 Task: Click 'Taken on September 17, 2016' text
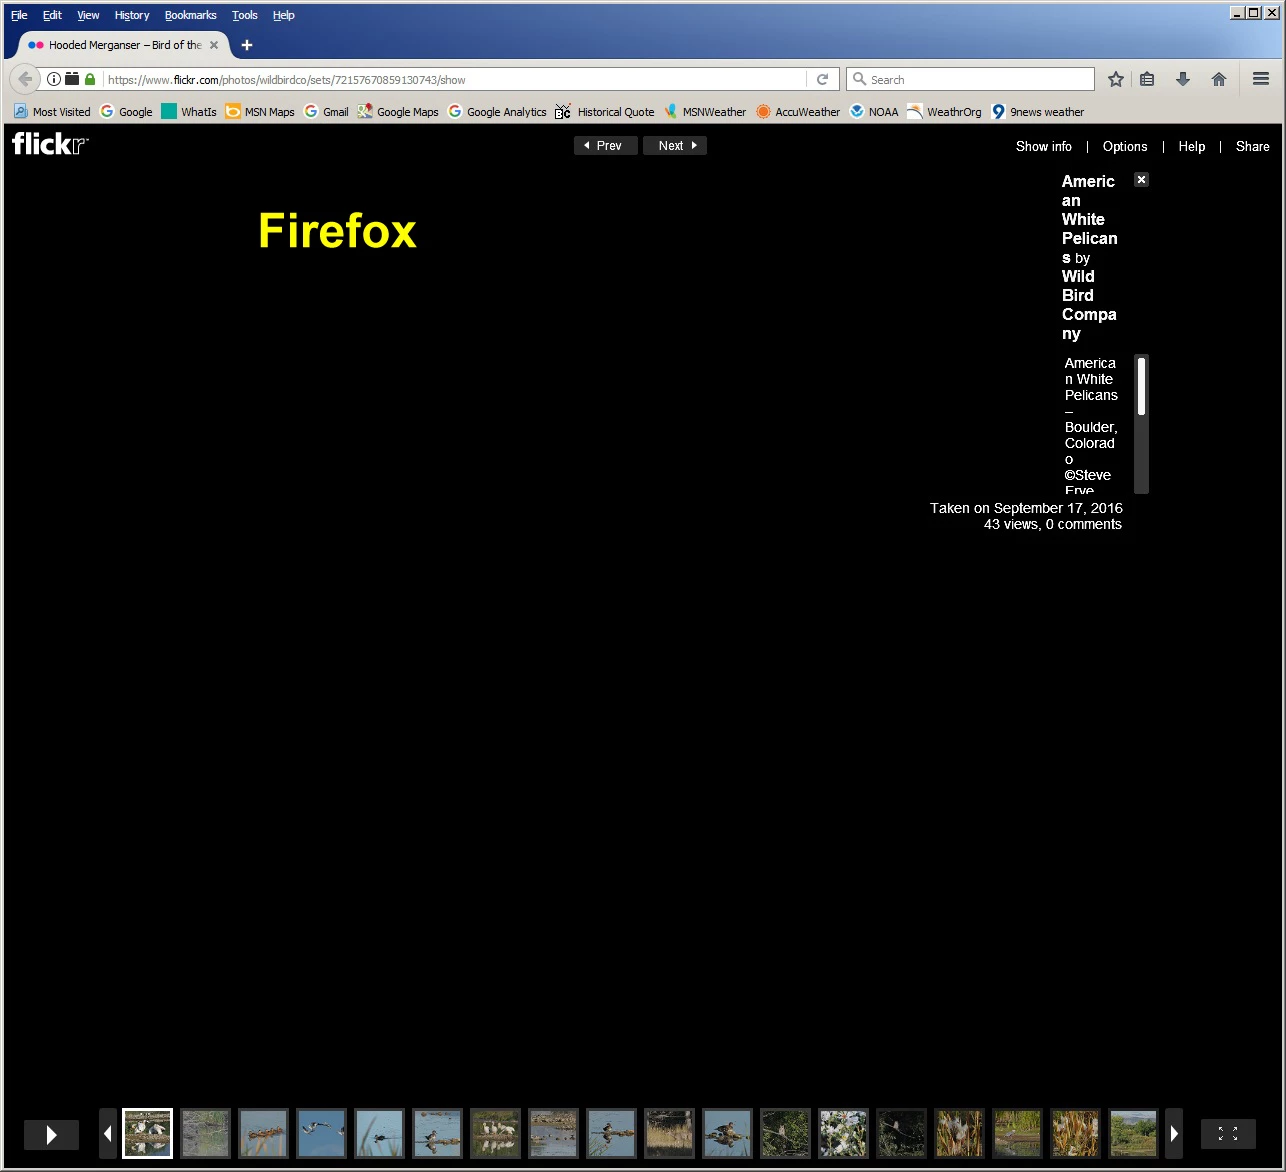(1026, 508)
